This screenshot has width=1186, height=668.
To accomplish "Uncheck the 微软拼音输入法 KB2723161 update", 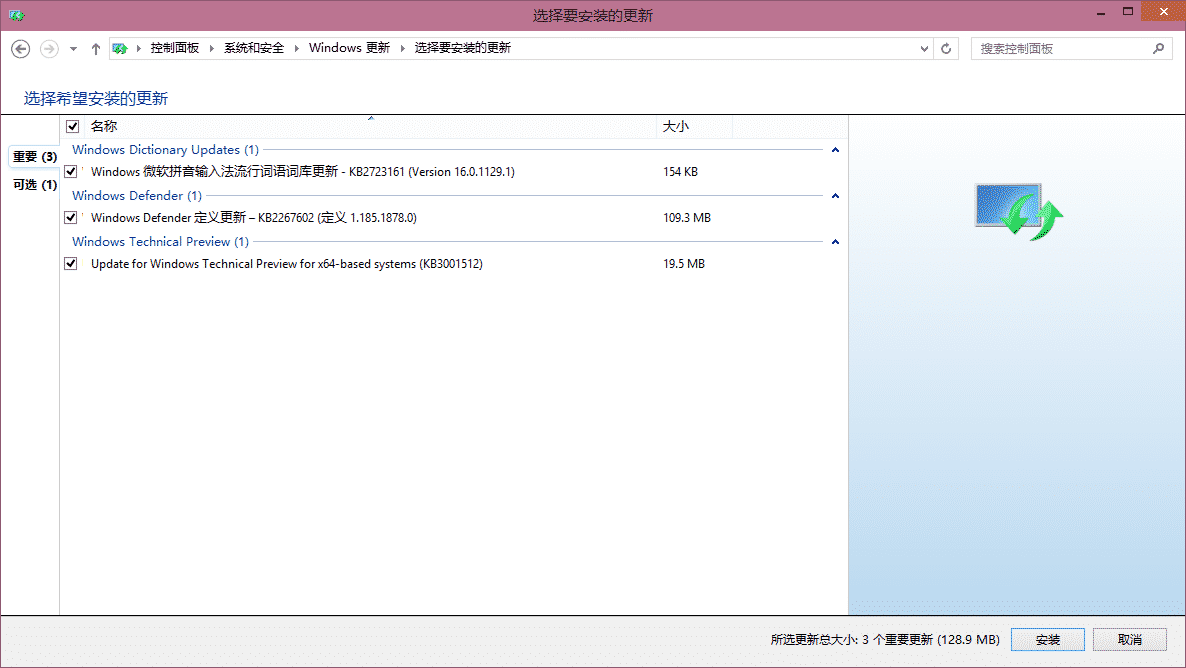I will pos(70,172).
